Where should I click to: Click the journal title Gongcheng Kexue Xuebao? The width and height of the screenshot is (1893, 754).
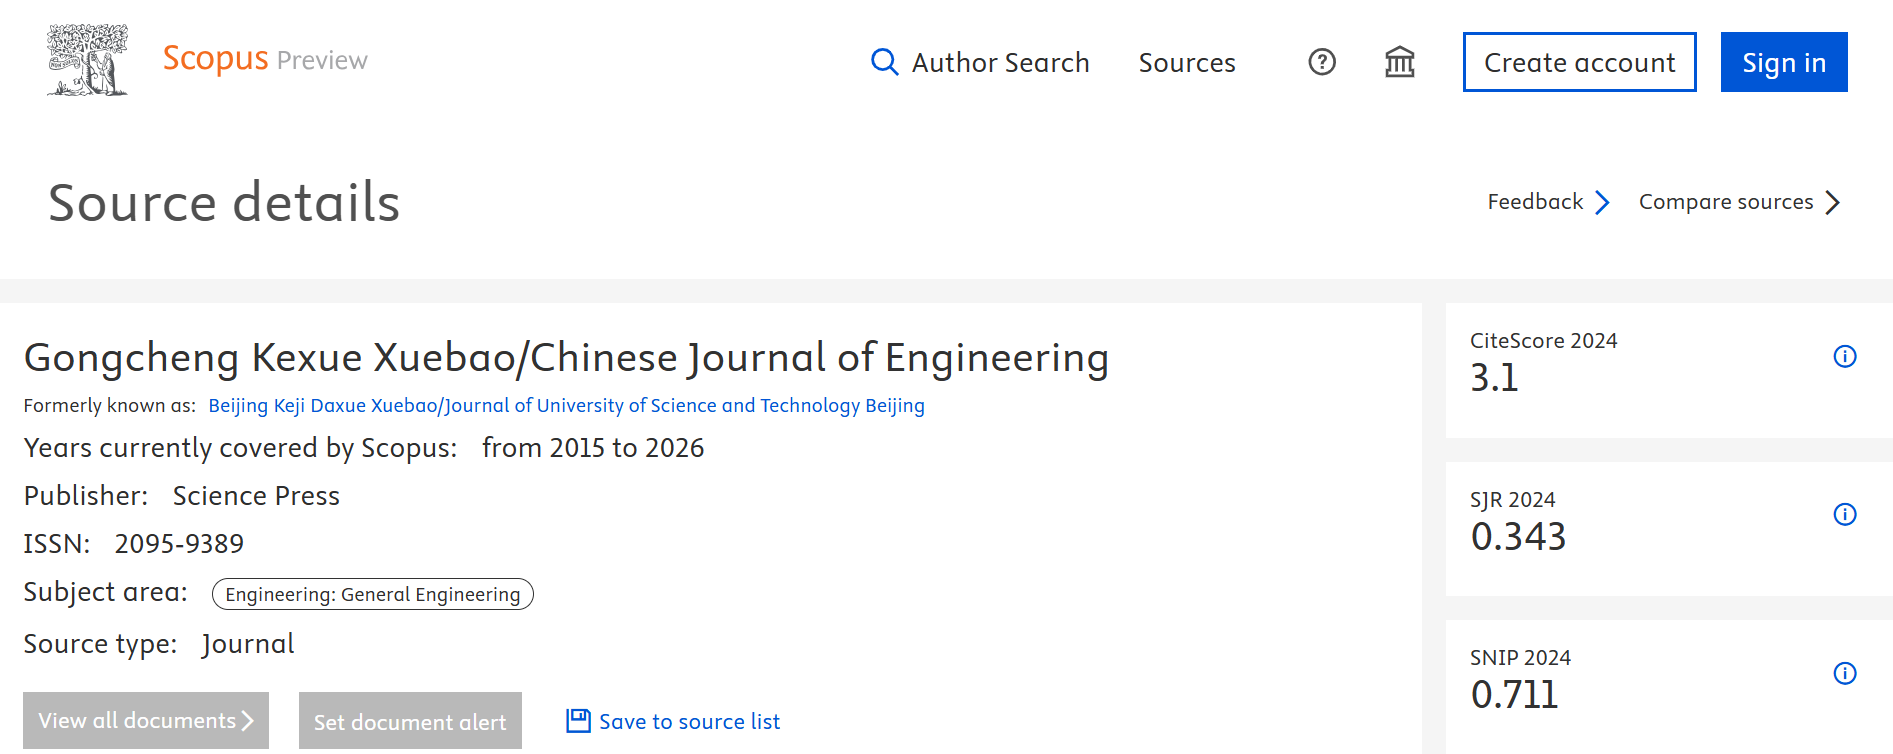point(566,358)
